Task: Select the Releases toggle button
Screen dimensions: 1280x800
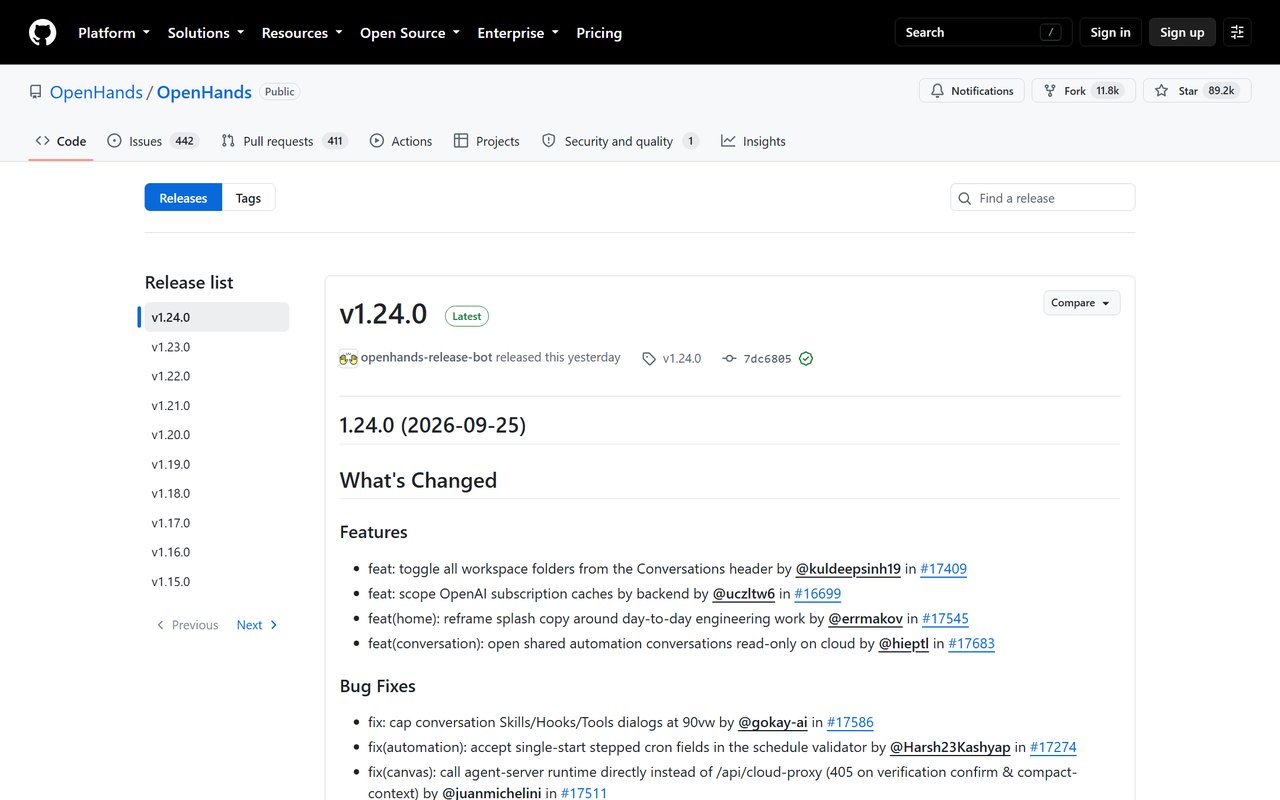Action: point(183,198)
